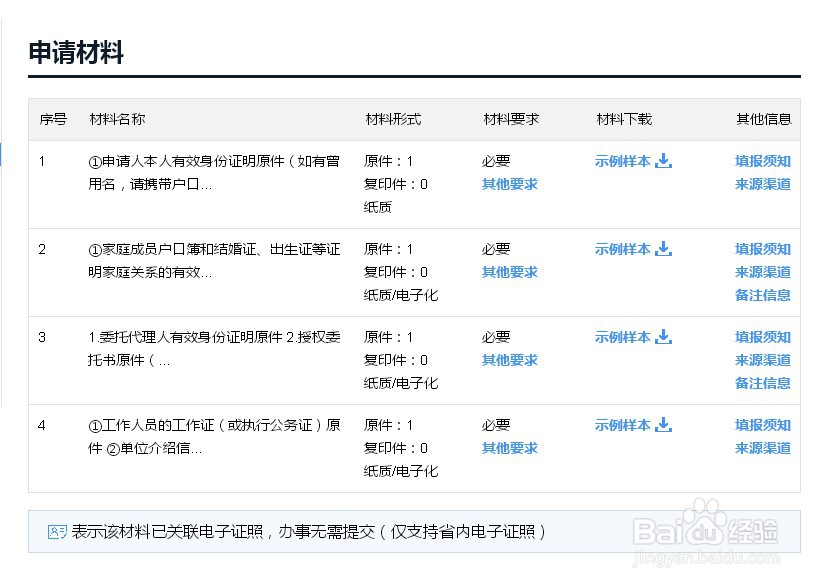Select the 材料名称 column header
Image resolution: width=825 pixels, height=586 pixels.
pyautogui.click(x=117, y=119)
